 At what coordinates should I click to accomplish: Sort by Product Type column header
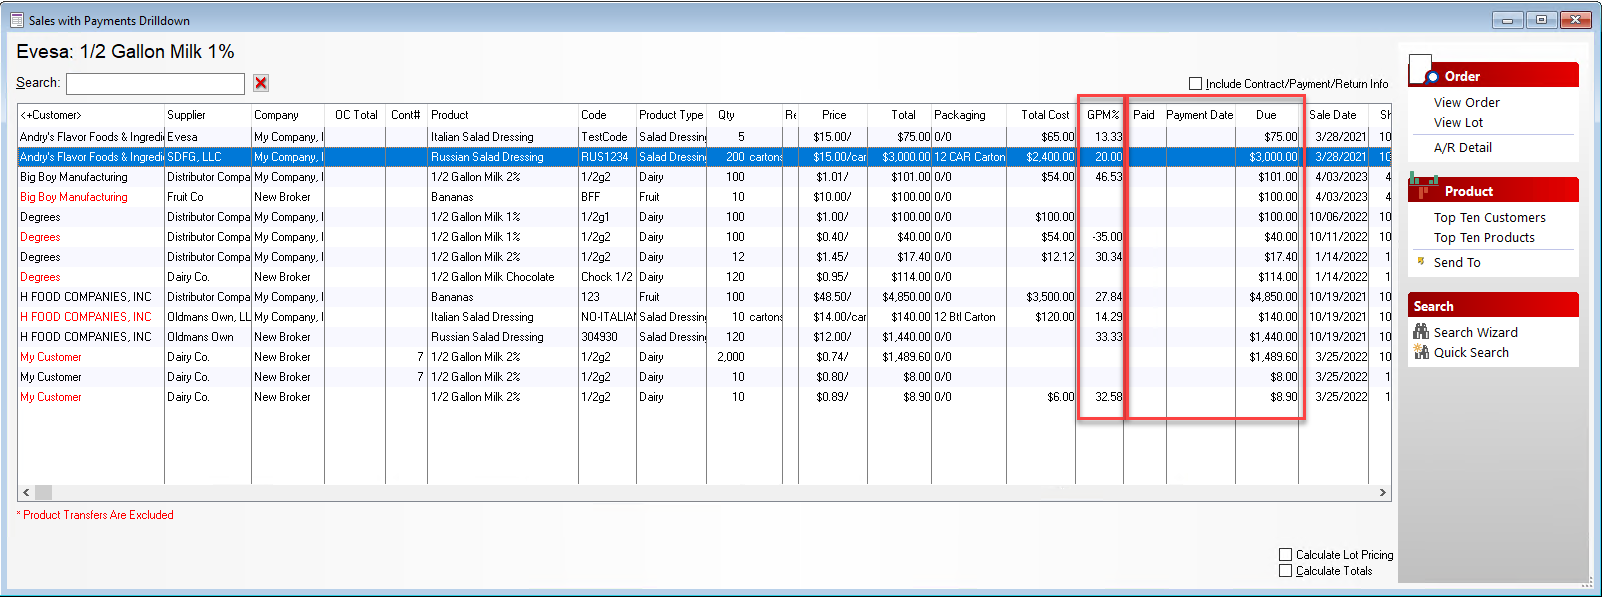(671, 115)
